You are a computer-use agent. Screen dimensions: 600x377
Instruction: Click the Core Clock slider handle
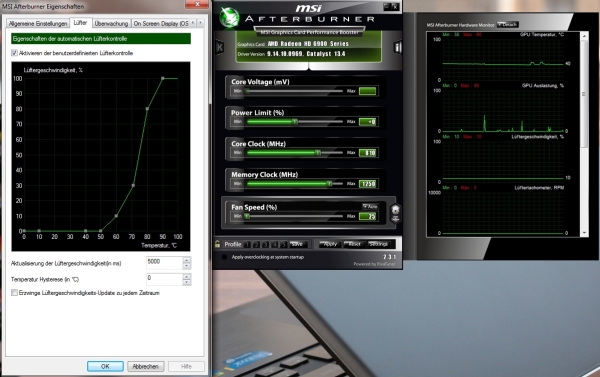(x=318, y=153)
